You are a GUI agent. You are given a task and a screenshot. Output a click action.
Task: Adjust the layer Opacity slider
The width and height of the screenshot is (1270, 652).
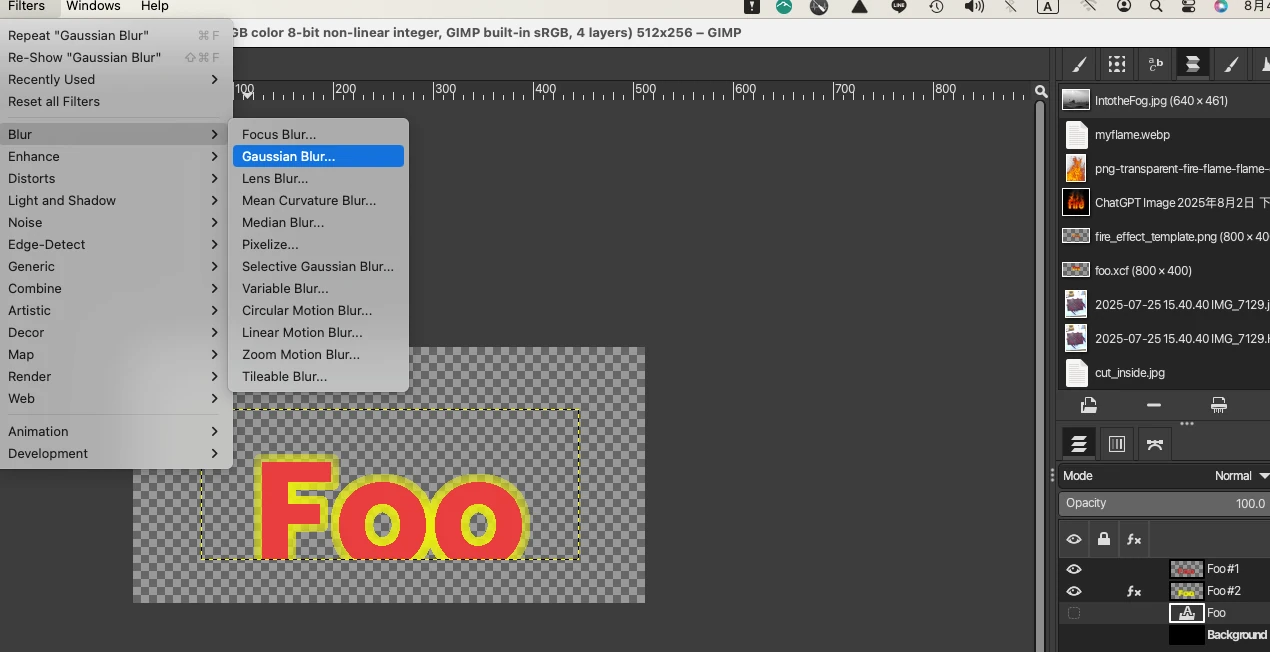point(1164,503)
